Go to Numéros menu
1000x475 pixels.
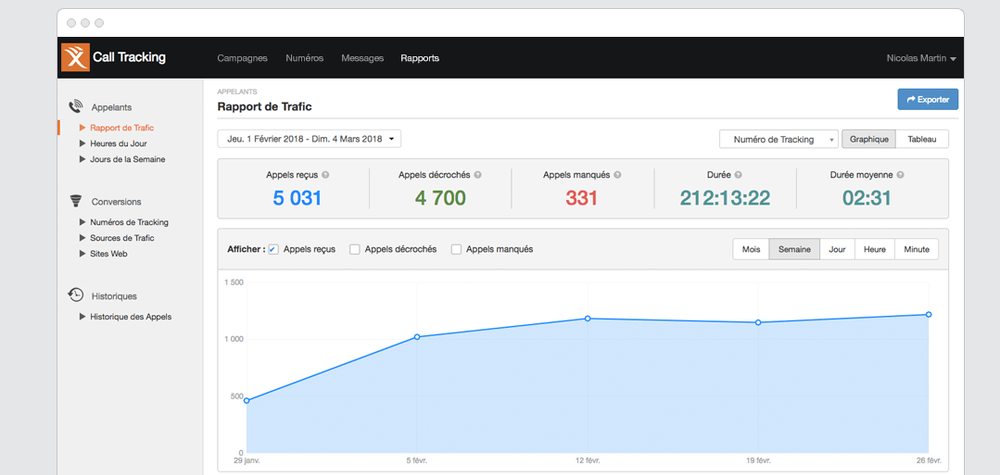tap(304, 58)
